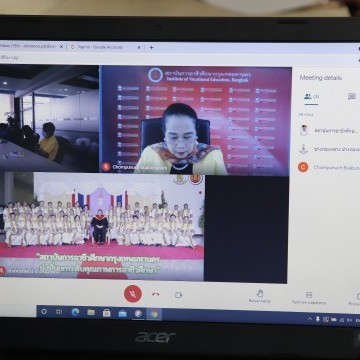Open Microsoft Edge from the taskbar

coord(75,312)
